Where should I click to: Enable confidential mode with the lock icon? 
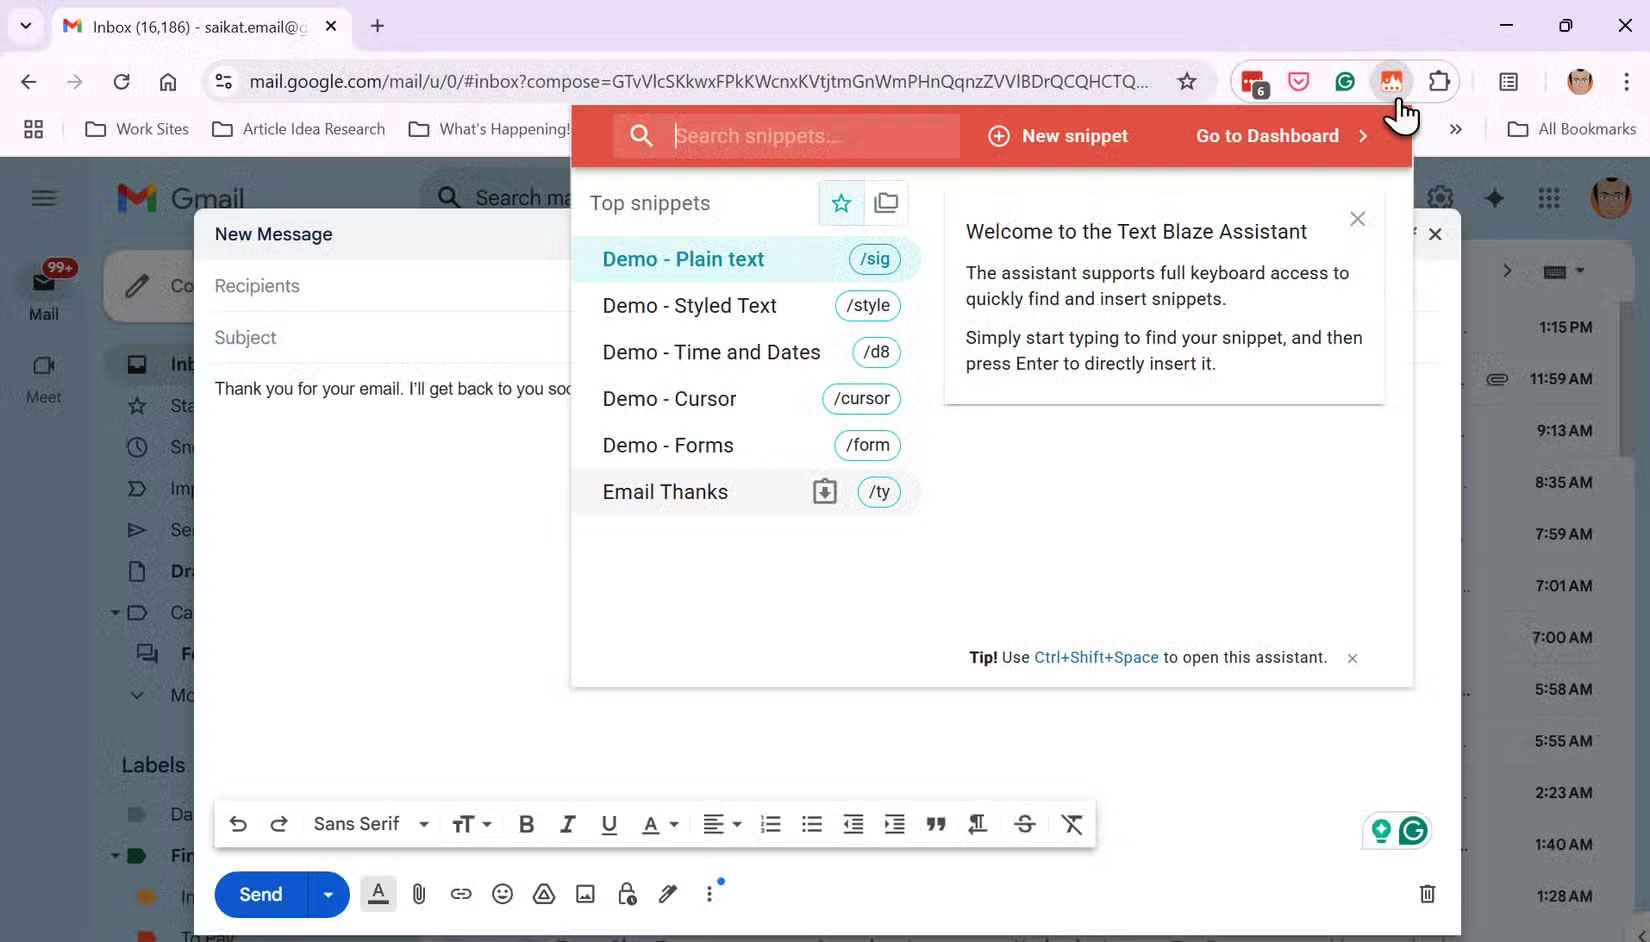(x=627, y=894)
